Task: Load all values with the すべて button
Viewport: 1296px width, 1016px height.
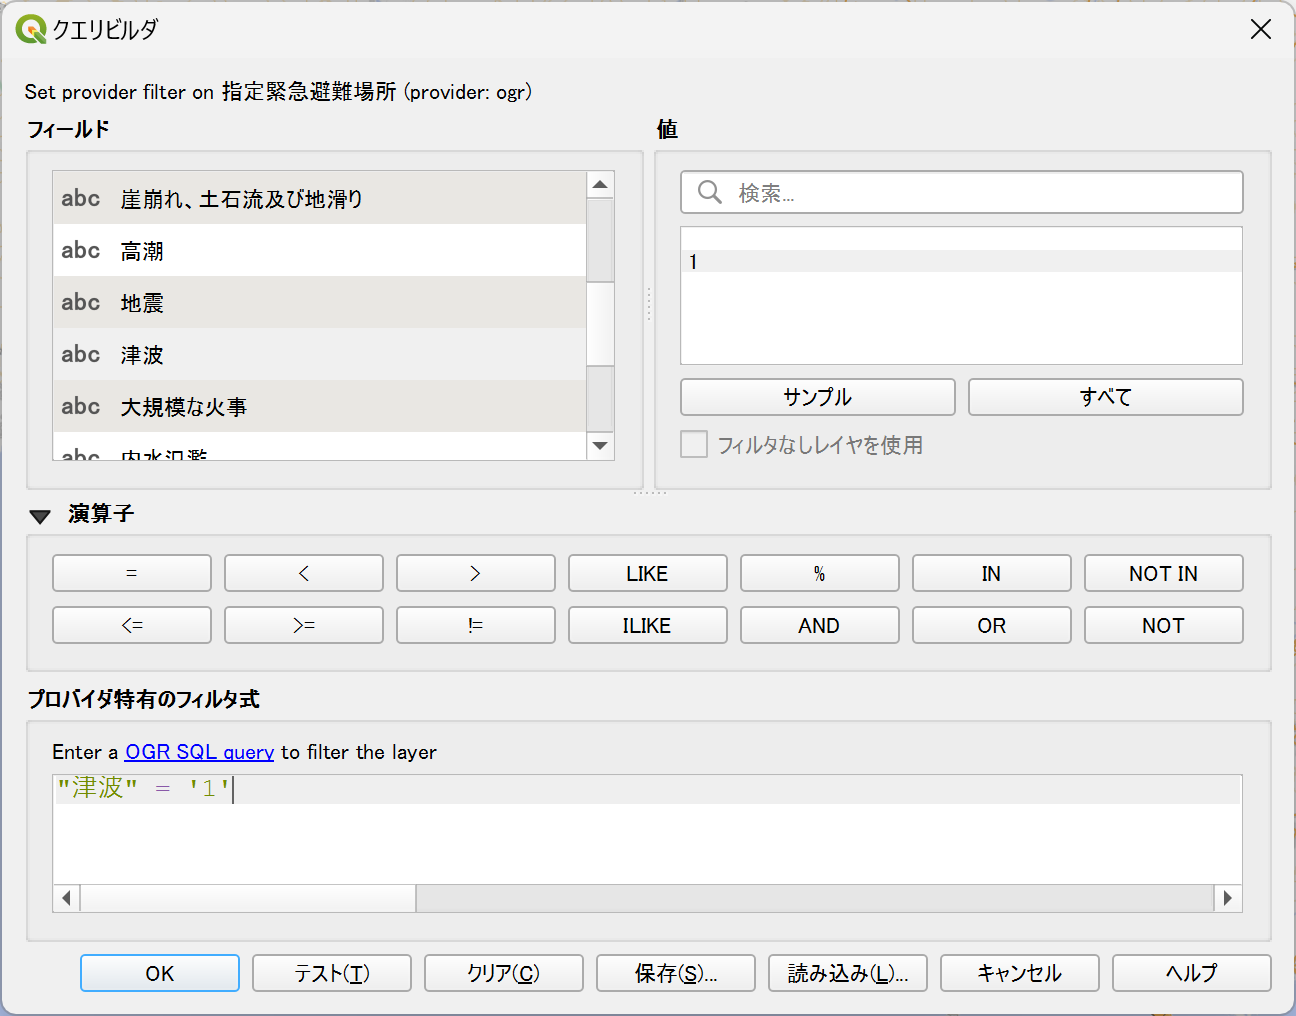Action: (x=1105, y=397)
